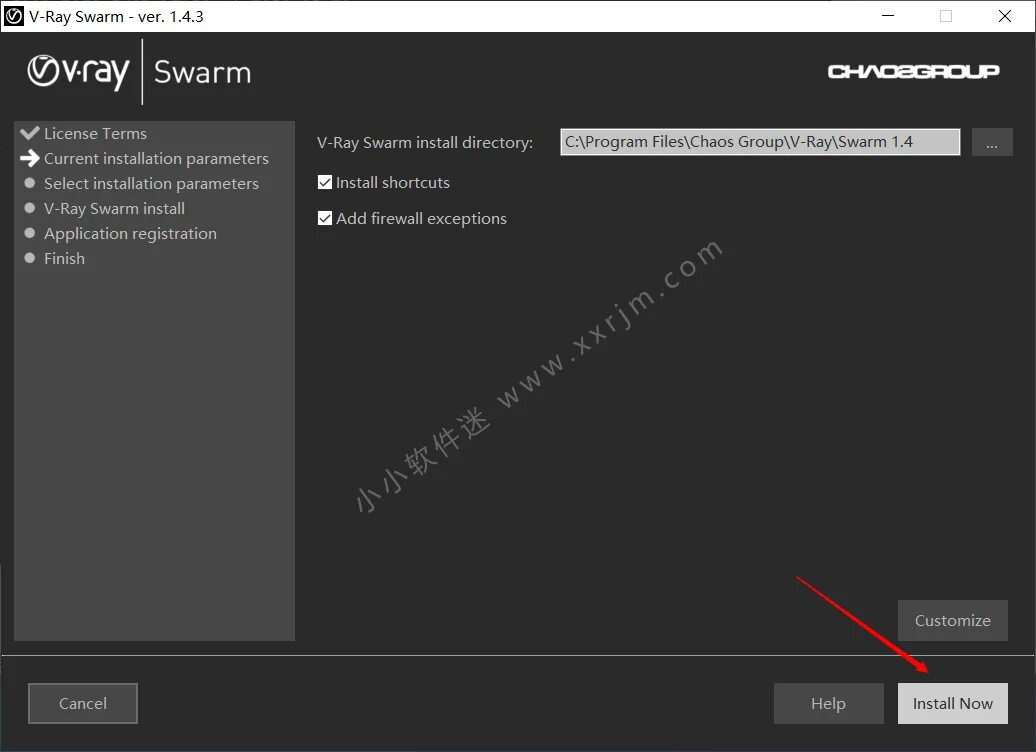
Task: Click the 'Add firewall exceptions' label text
Action: click(421, 219)
